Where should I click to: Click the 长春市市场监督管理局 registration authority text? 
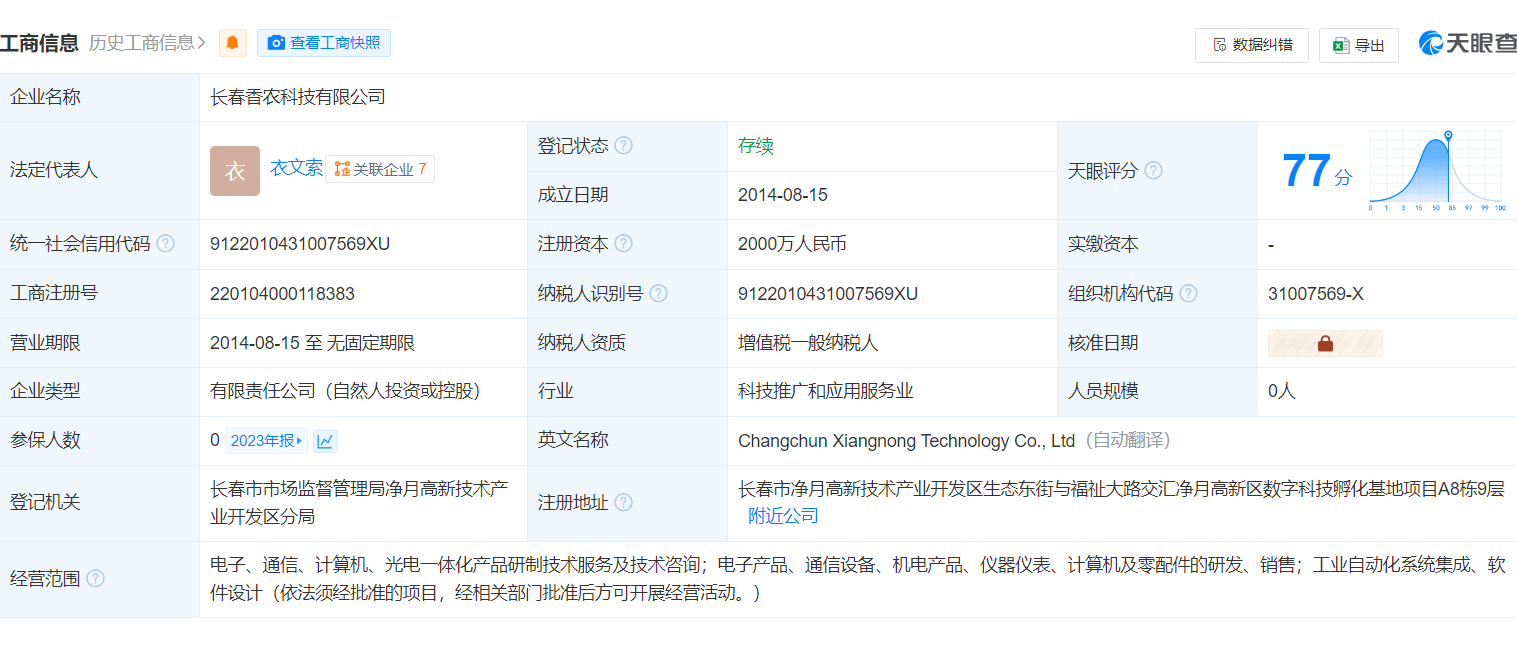point(359,502)
